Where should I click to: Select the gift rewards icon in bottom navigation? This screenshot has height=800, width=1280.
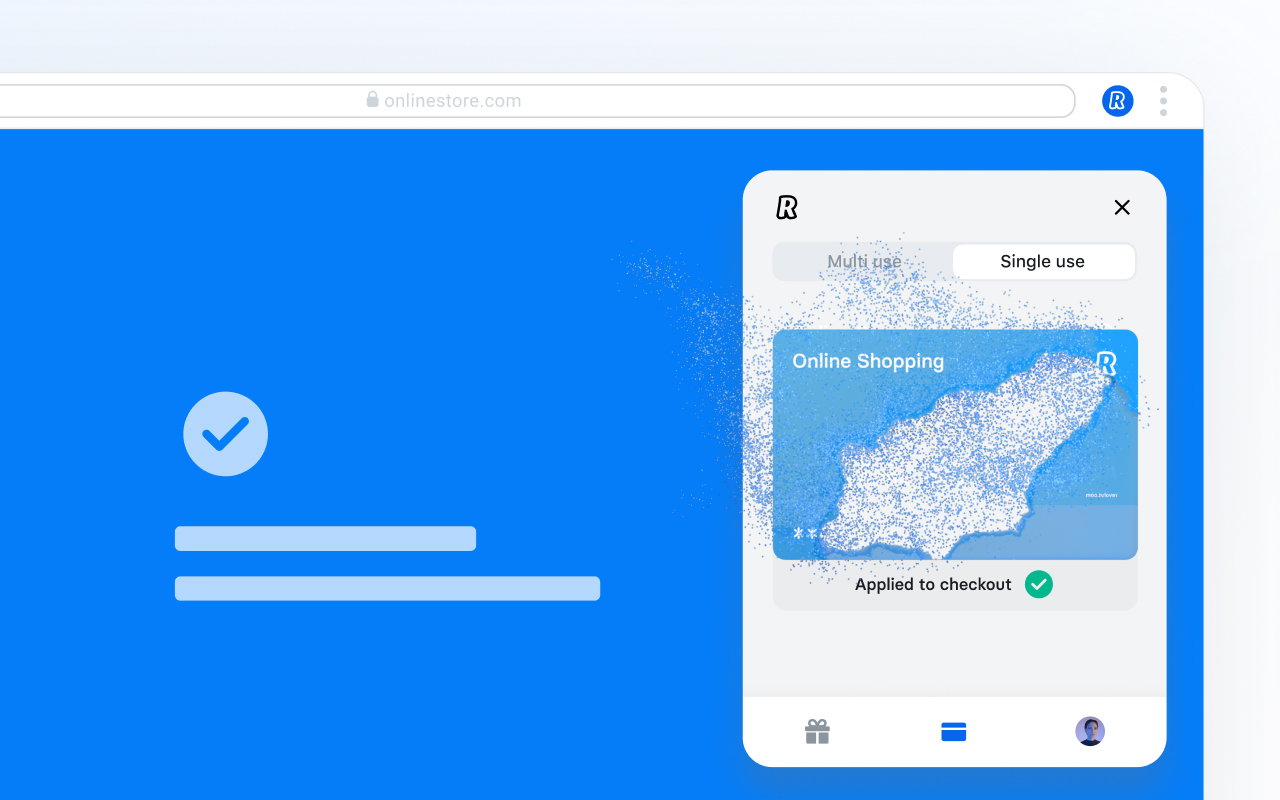point(817,731)
